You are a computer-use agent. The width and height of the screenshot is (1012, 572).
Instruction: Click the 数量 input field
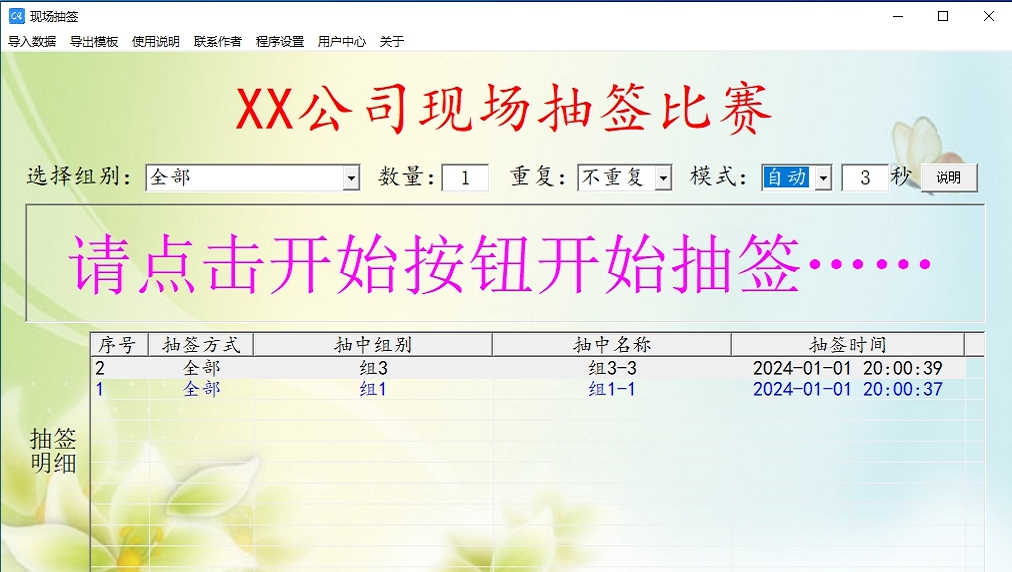pos(465,178)
